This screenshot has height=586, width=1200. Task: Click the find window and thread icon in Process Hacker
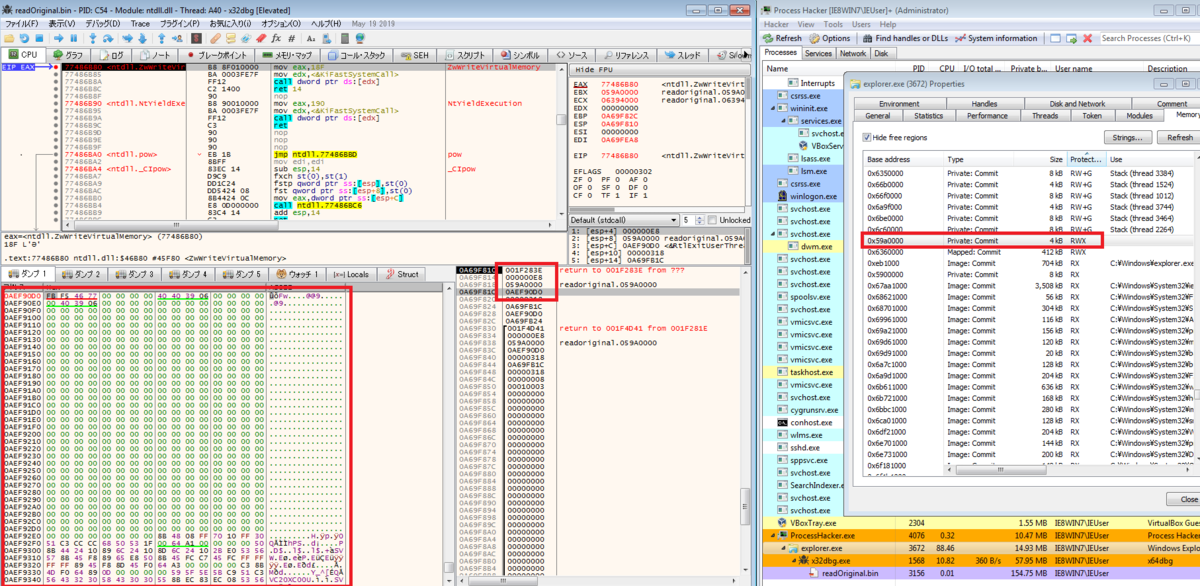1072,38
